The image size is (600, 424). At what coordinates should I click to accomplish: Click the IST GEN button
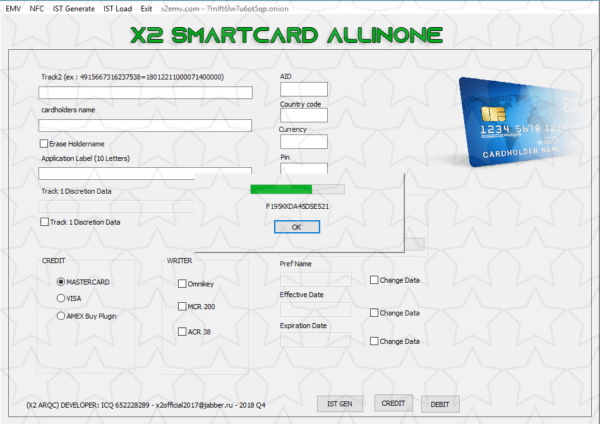tap(340, 404)
